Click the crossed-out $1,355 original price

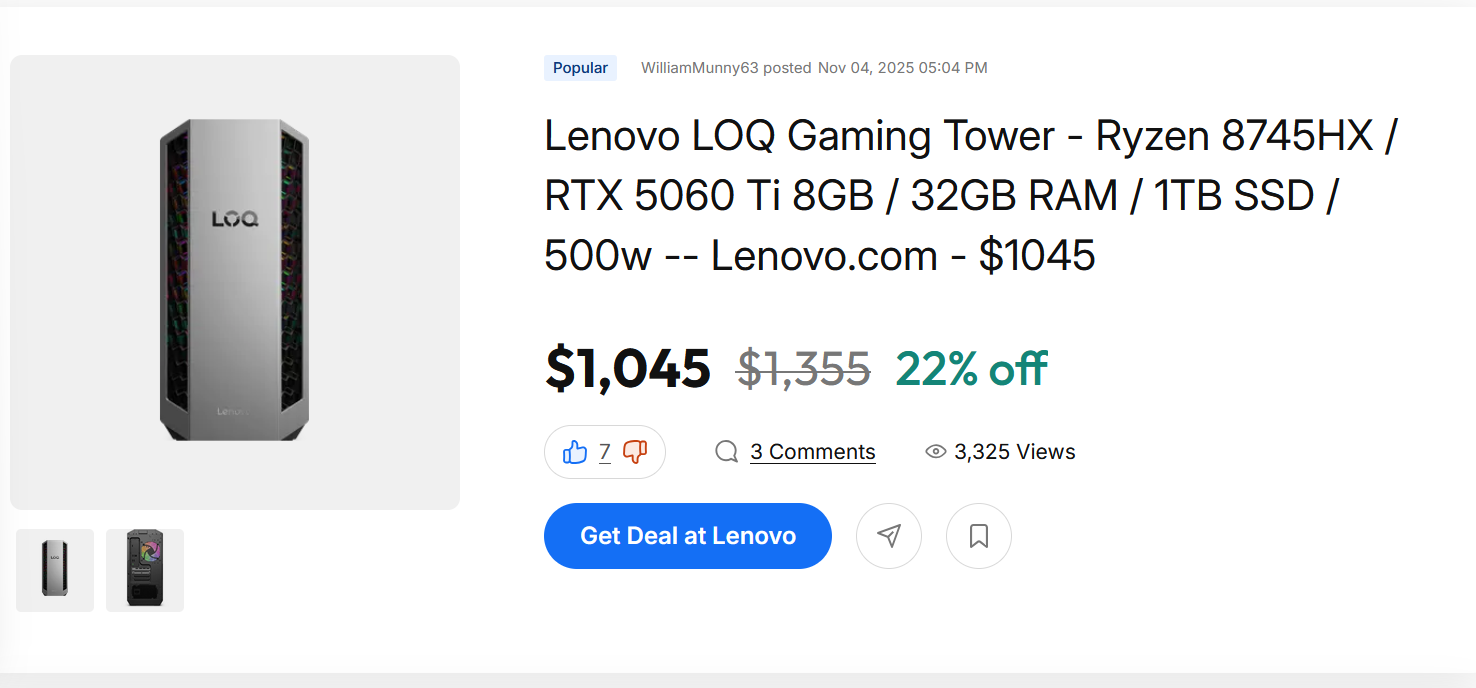click(802, 368)
